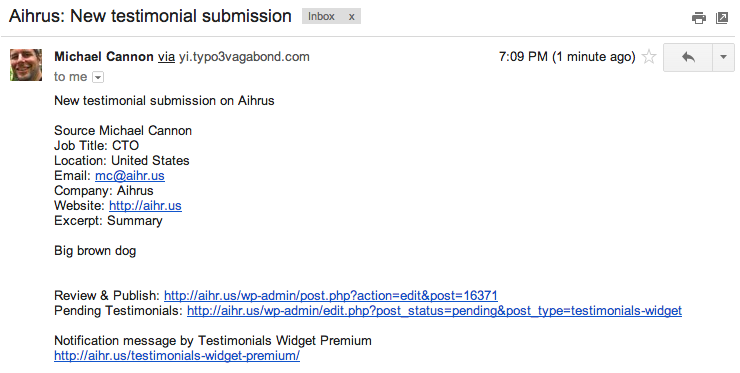Screen dimensions: 740x373
Task: Click the yi.typo3vagabond.com sender domain
Action: pos(244,57)
